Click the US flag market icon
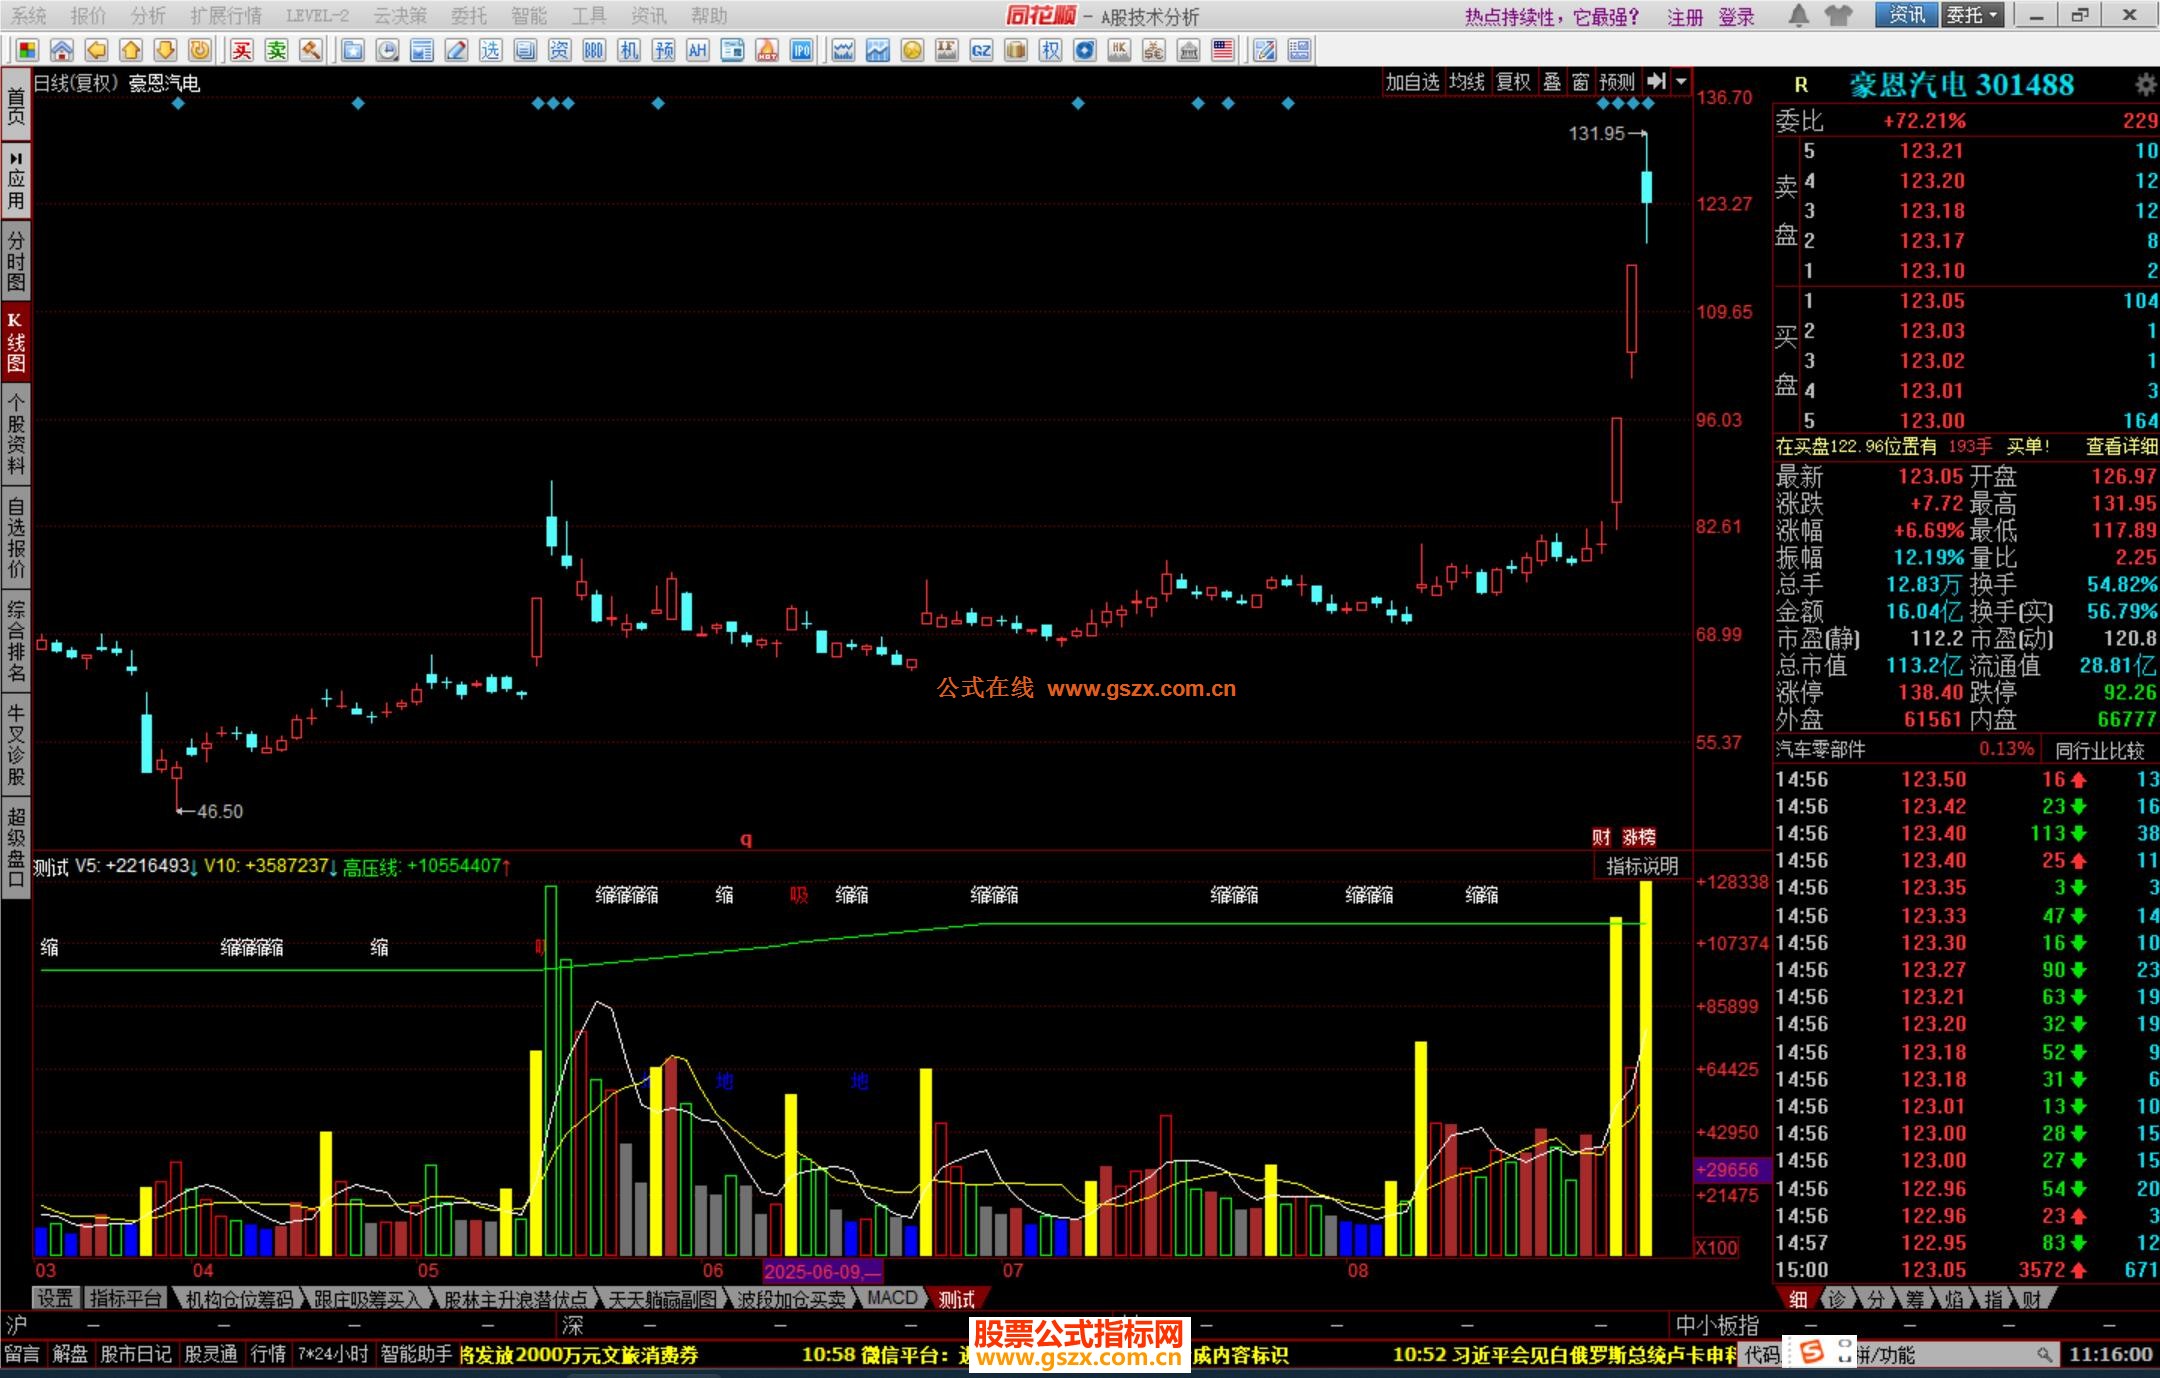The width and height of the screenshot is (2160, 1378). click(1222, 50)
